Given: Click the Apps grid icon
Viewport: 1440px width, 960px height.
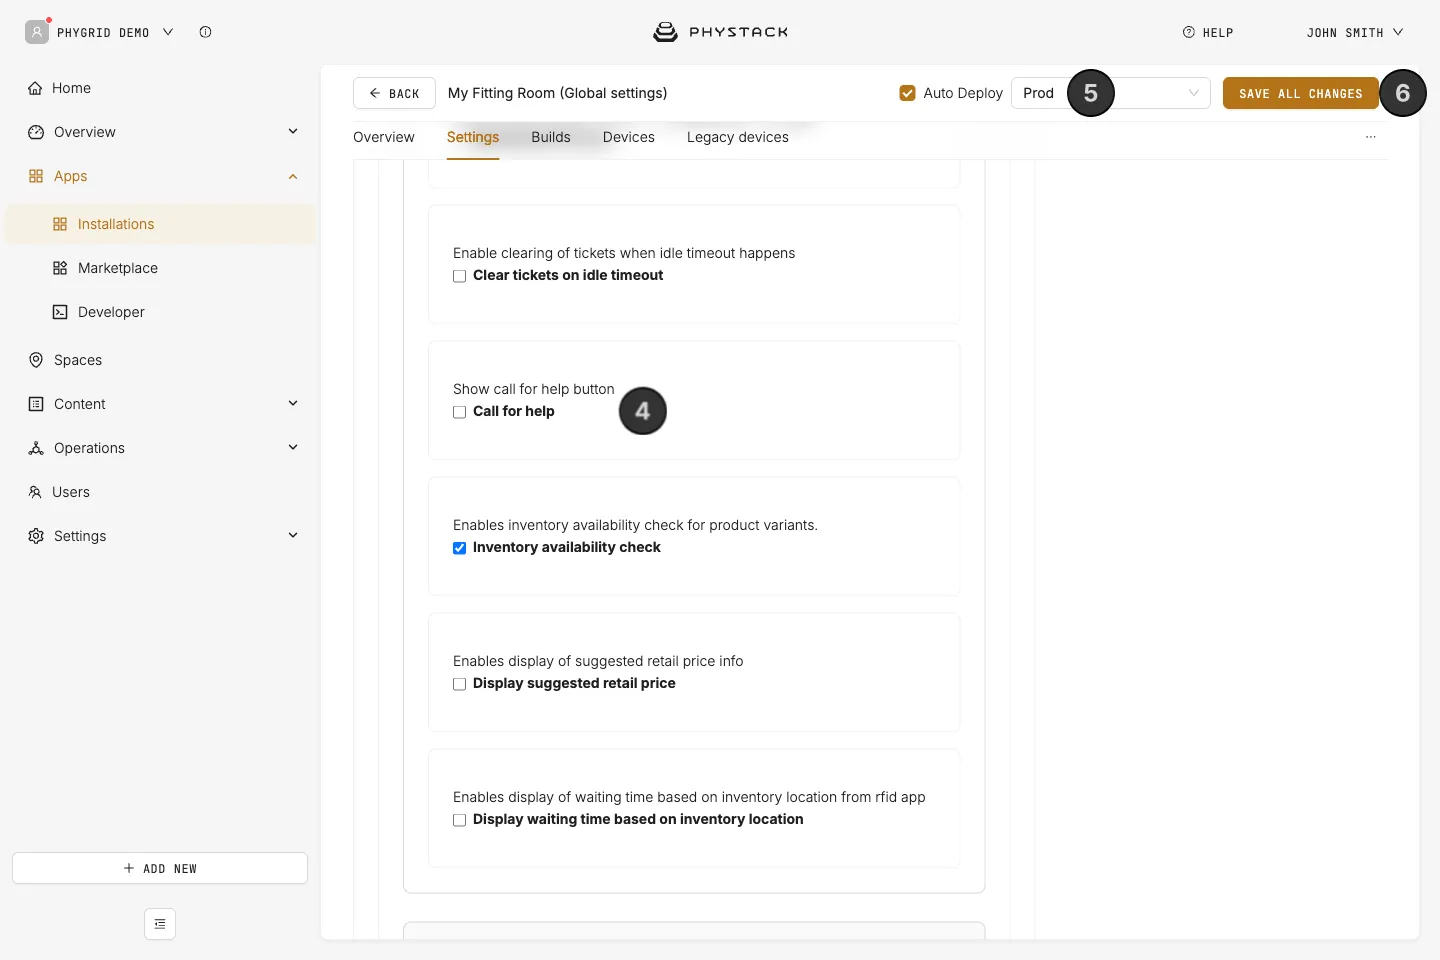Looking at the screenshot, I should (36, 176).
